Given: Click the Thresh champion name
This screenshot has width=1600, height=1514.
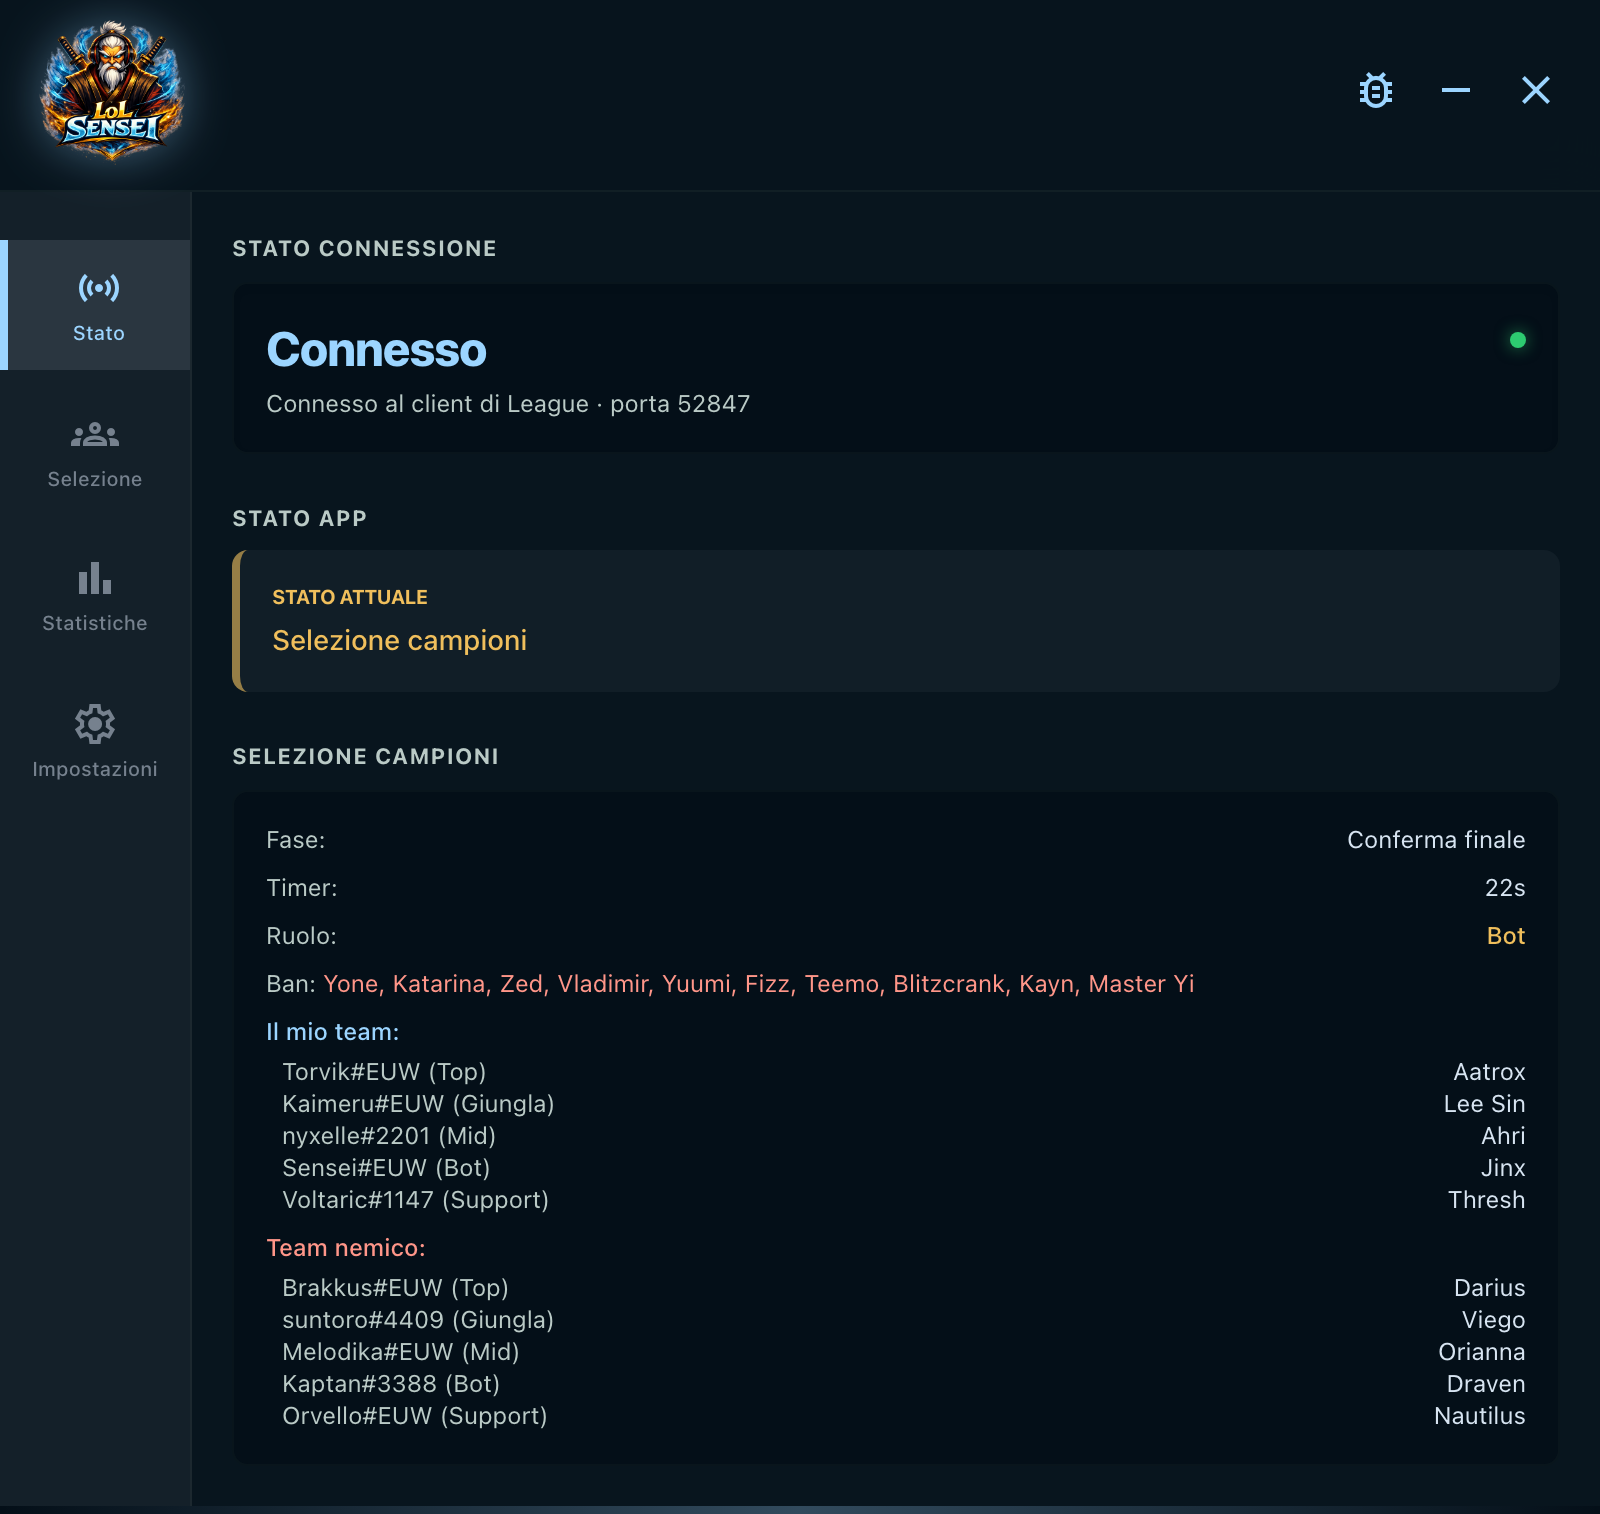Looking at the screenshot, I should coord(1486,1200).
